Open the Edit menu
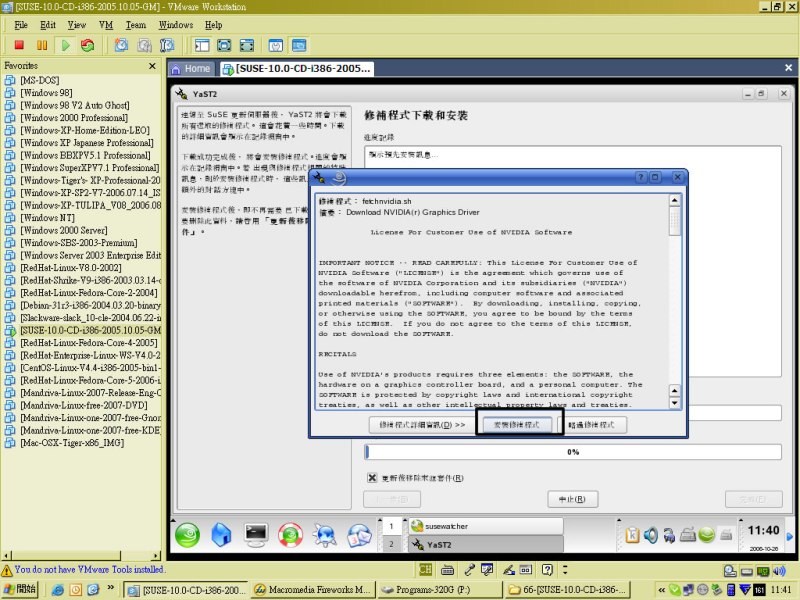This screenshot has width=800, height=600. 48,25
